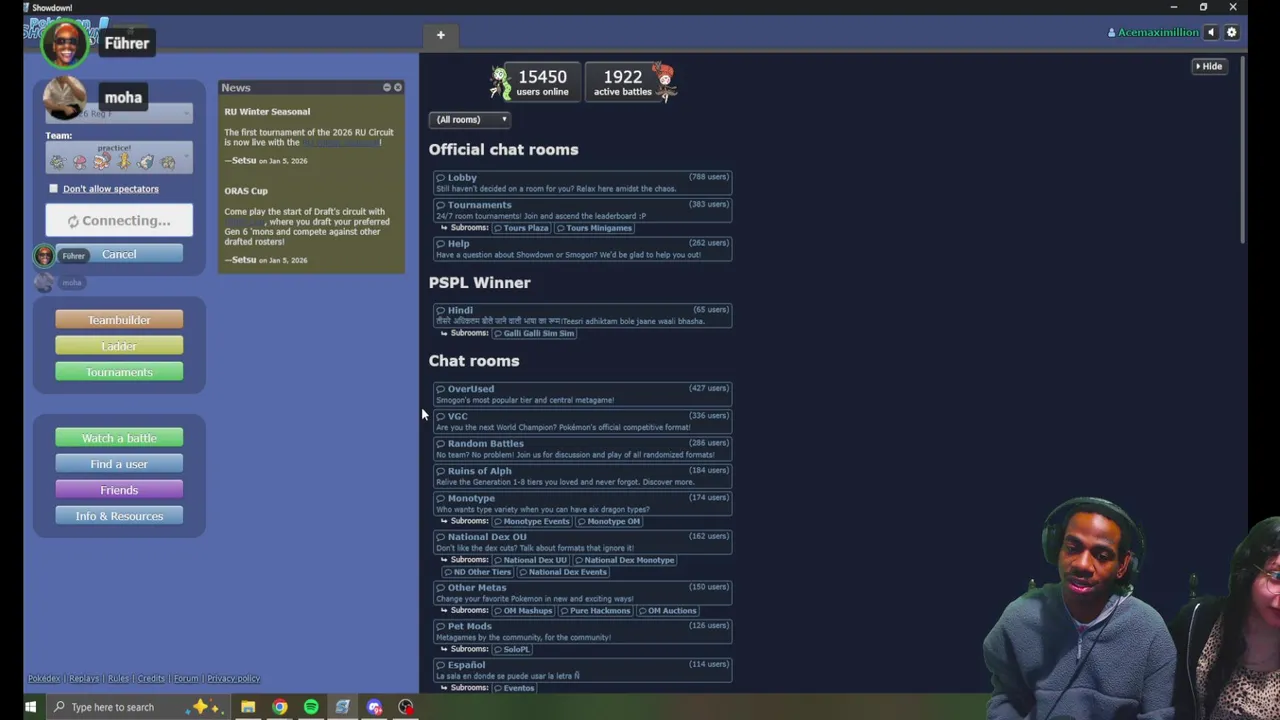
Task: Cancel the battle search
Action: pos(119,254)
